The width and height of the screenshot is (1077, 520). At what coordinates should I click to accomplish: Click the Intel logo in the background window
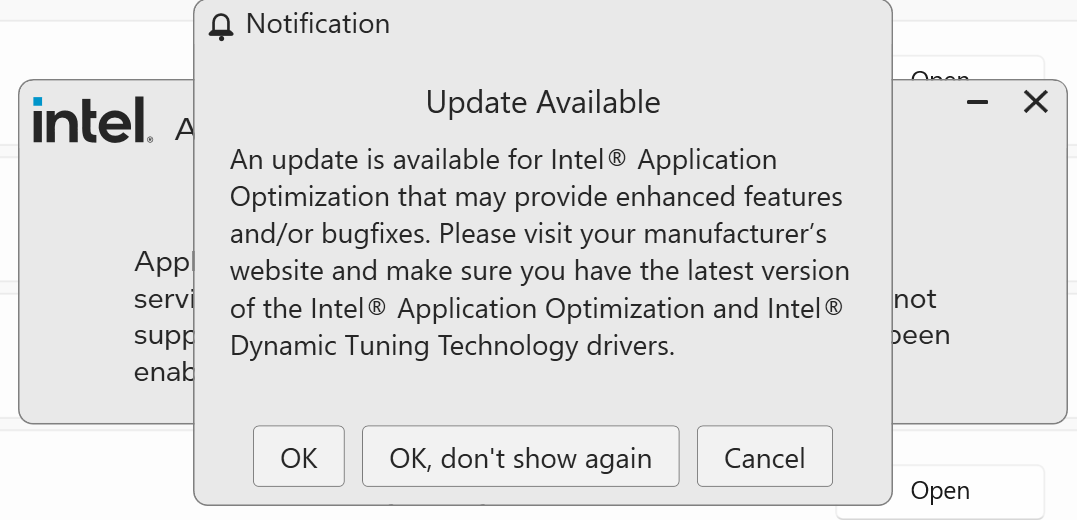[91, 120]
